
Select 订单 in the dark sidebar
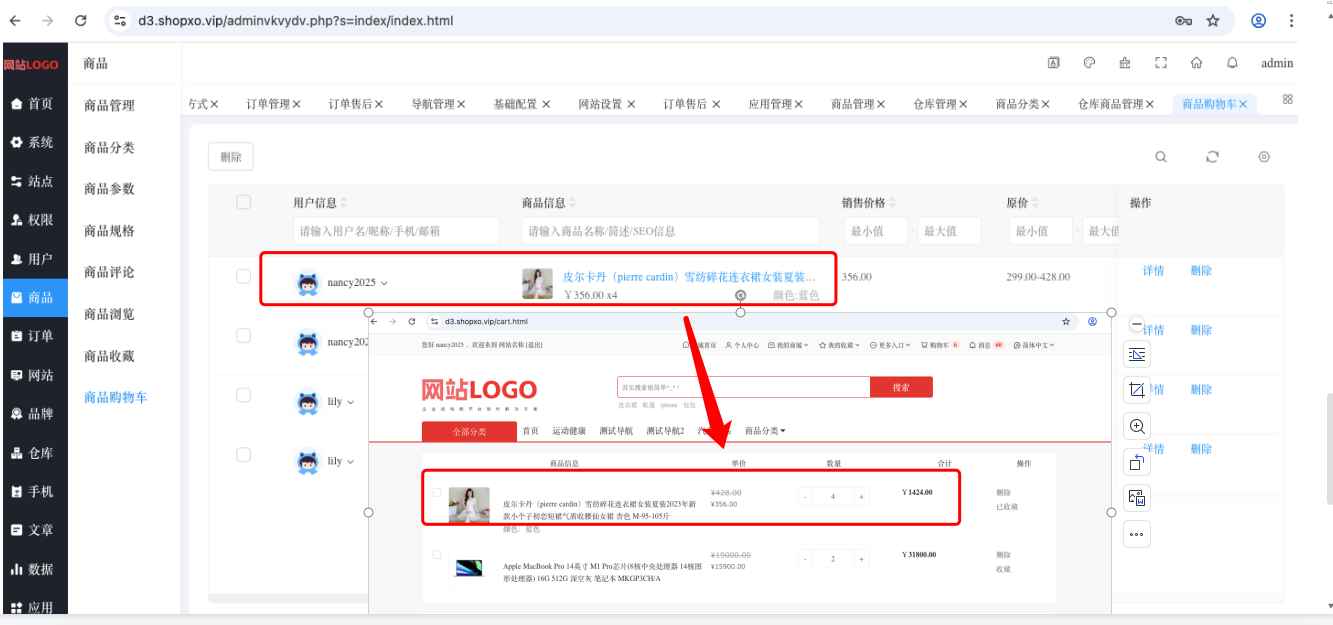(x=33, y=336)
